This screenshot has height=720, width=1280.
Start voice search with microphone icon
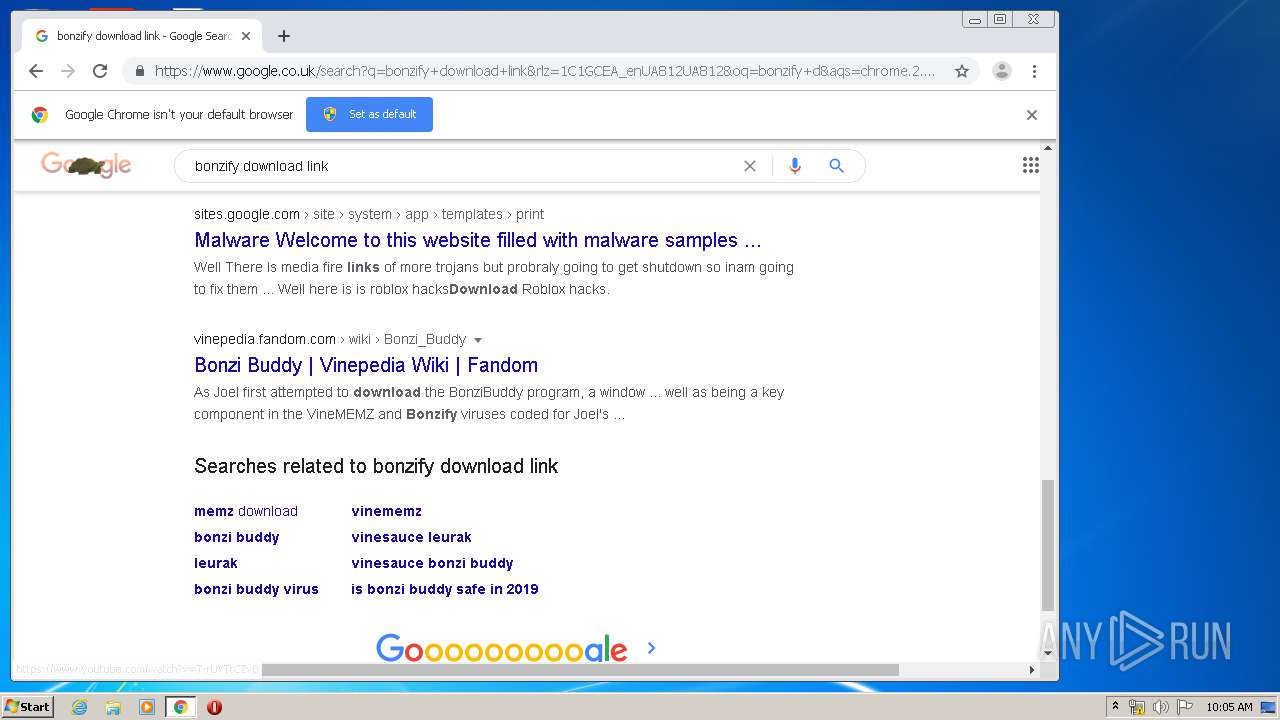point(795,166)
